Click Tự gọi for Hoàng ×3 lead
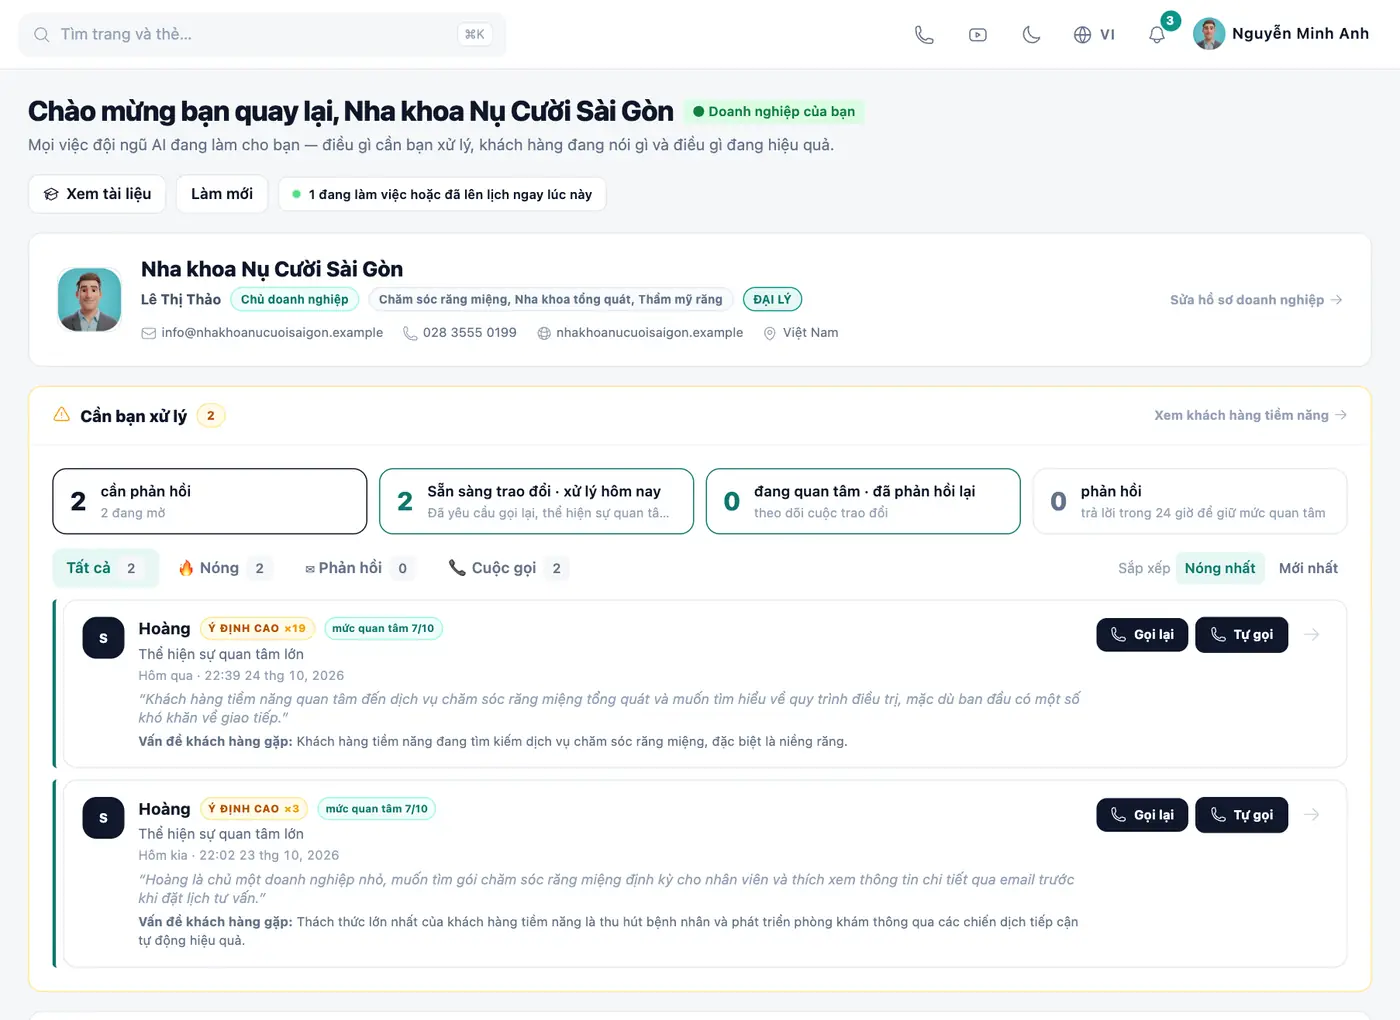Viewport: 1400px width, 1020px height. pos(1241,815)
